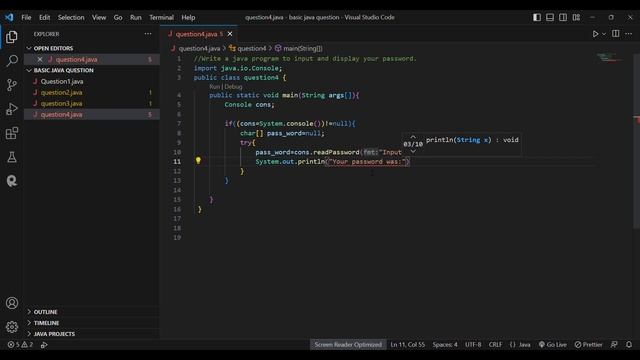Change end of line CRLF setting
Screen dimensions: 640x360
pyautogui.click(x=495, y=345)
